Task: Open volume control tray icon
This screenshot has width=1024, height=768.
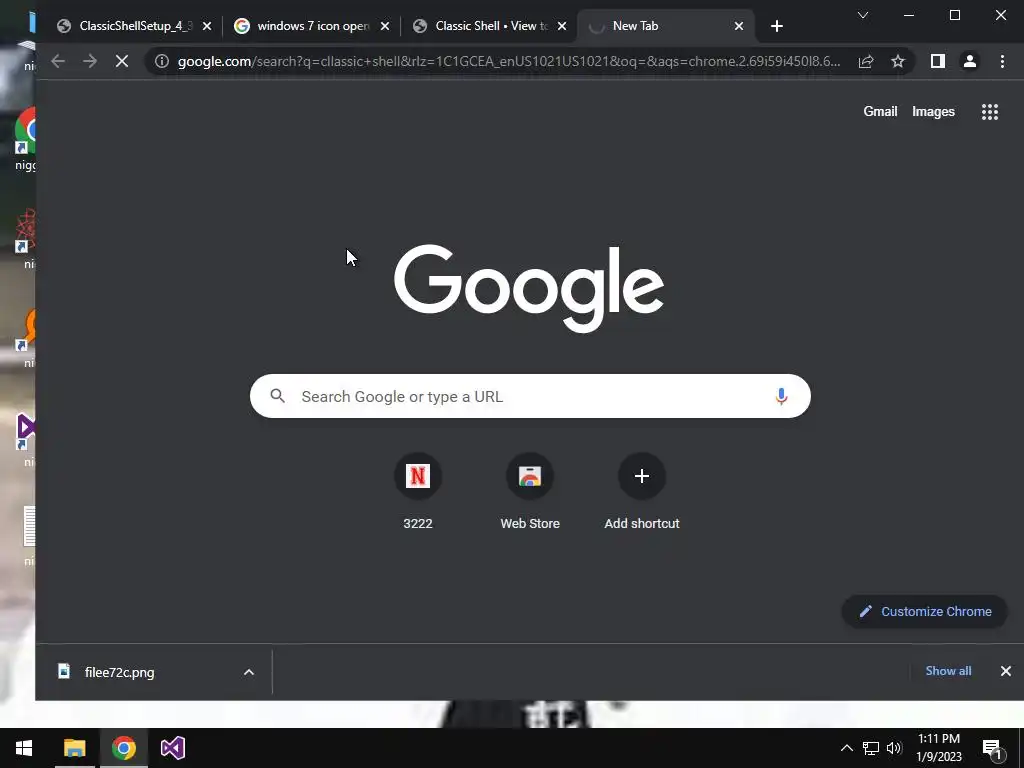Action: tap(895, 748)
